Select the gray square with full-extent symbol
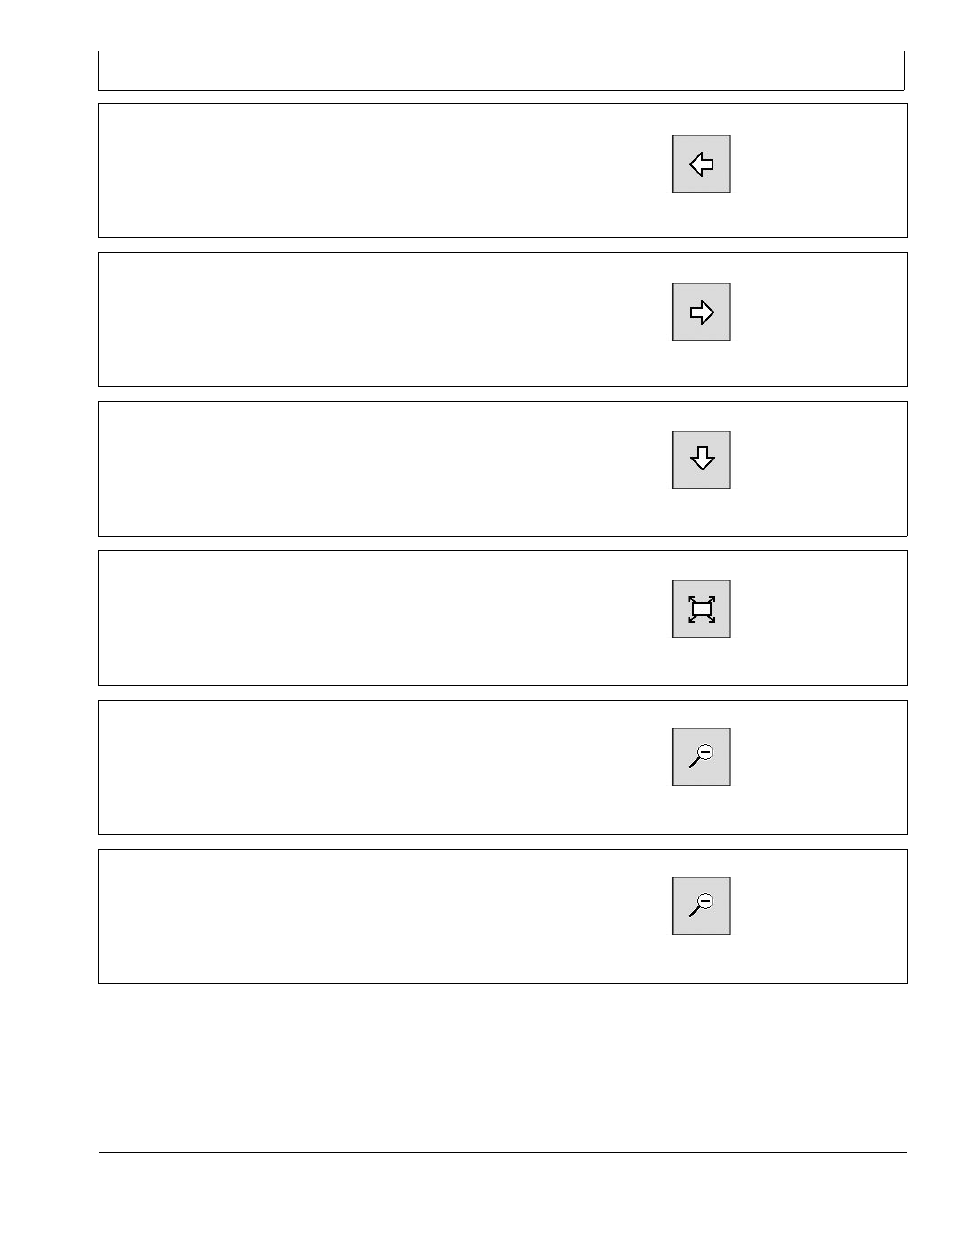The width and height of the screenshot is (954, 1235). (x=701, y=609)
